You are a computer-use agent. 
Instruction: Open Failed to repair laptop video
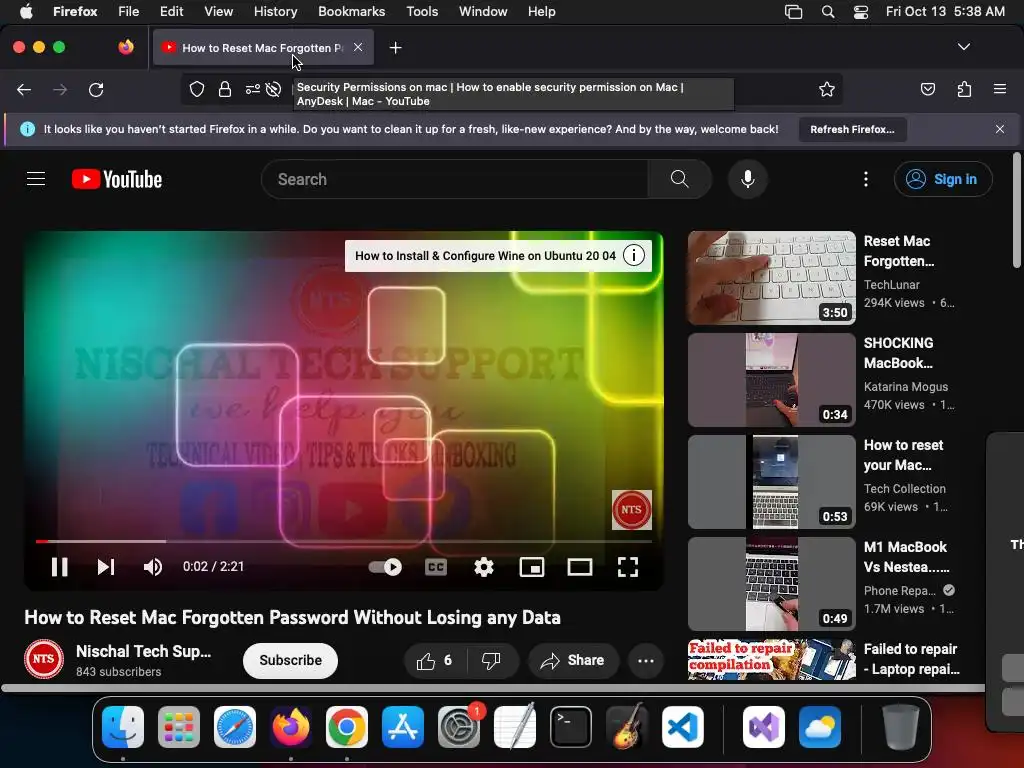771,660
